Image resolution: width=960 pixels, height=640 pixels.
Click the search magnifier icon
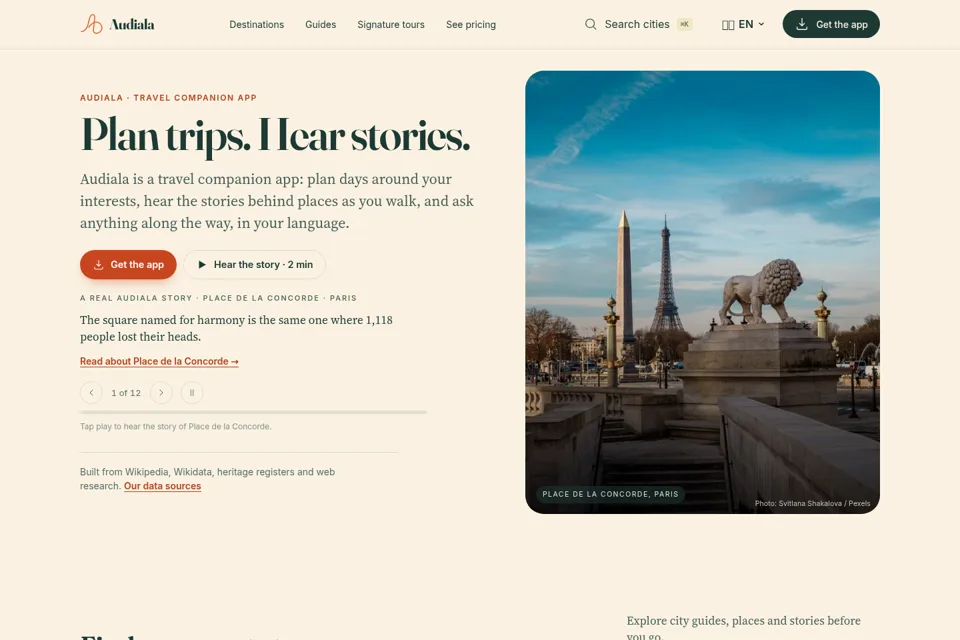coord(590,24)
